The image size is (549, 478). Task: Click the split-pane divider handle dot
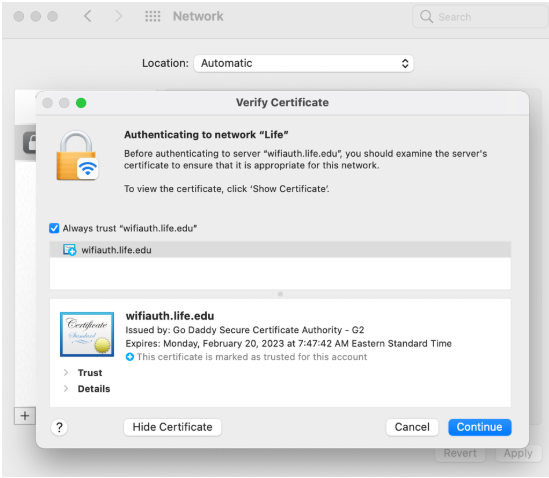[280, 294]
